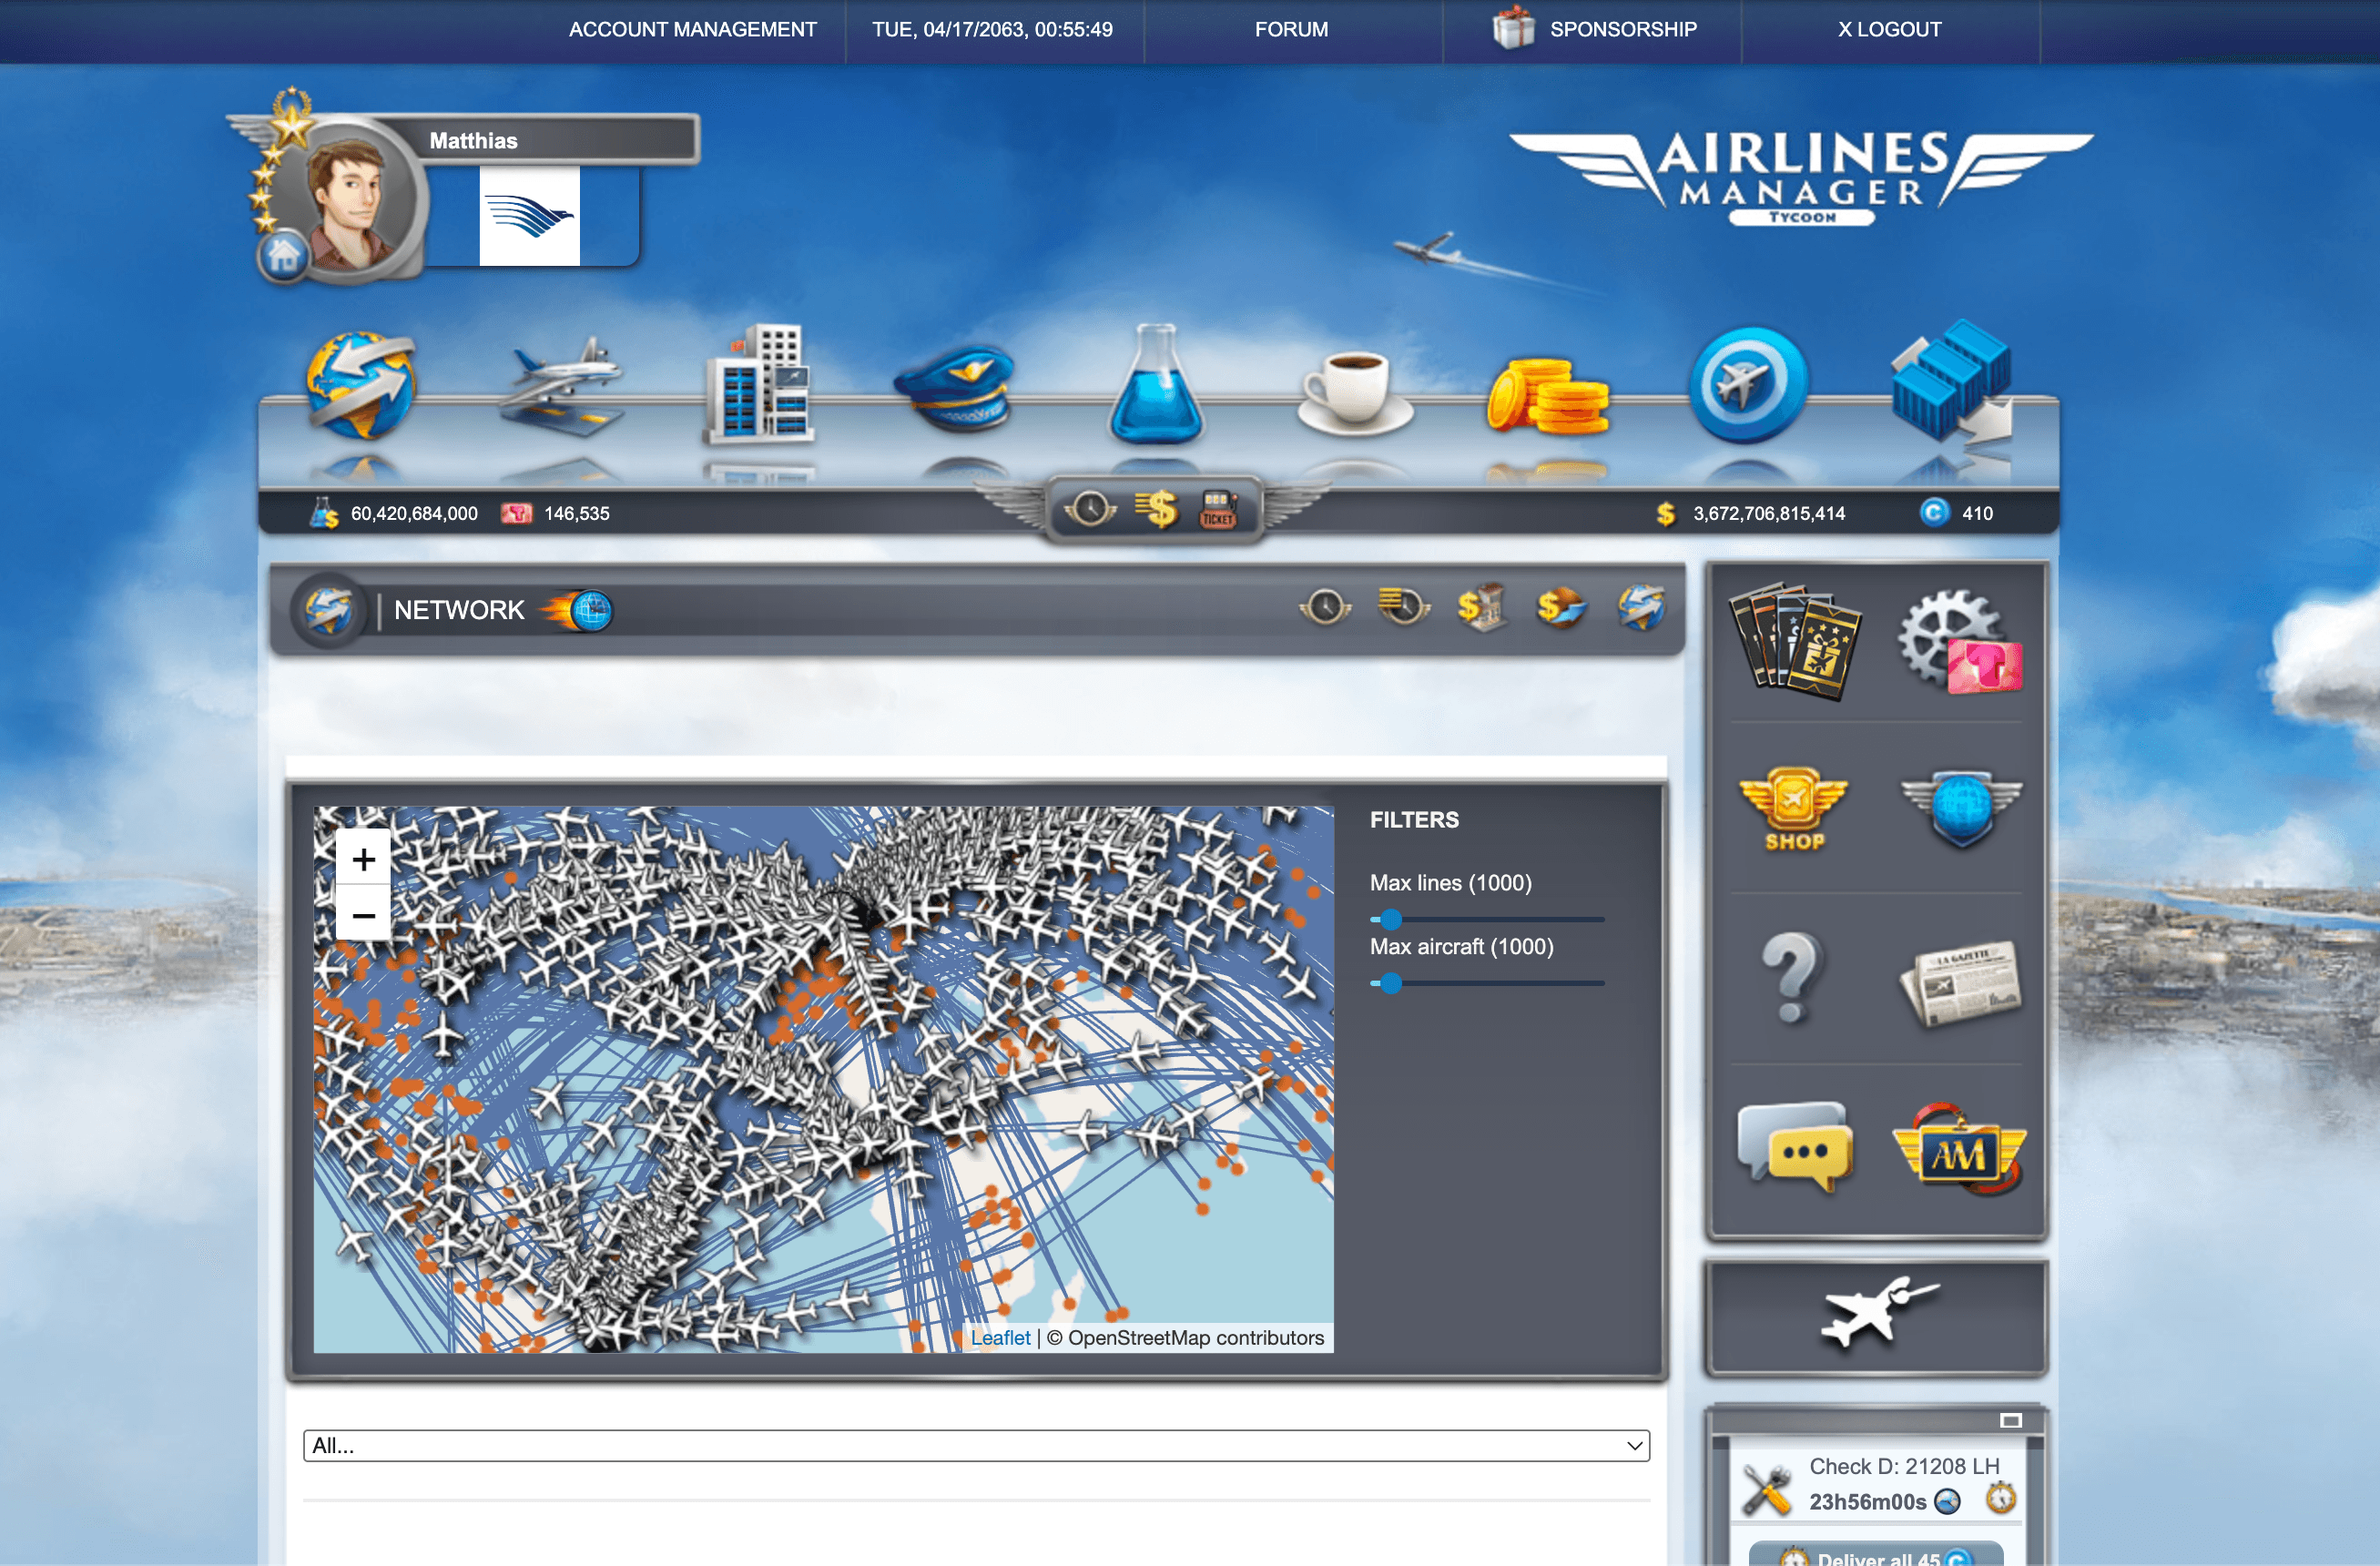Open the chat speech bubbles icon
The image size is (2380, 1566).
(x=1796, y=1148)
